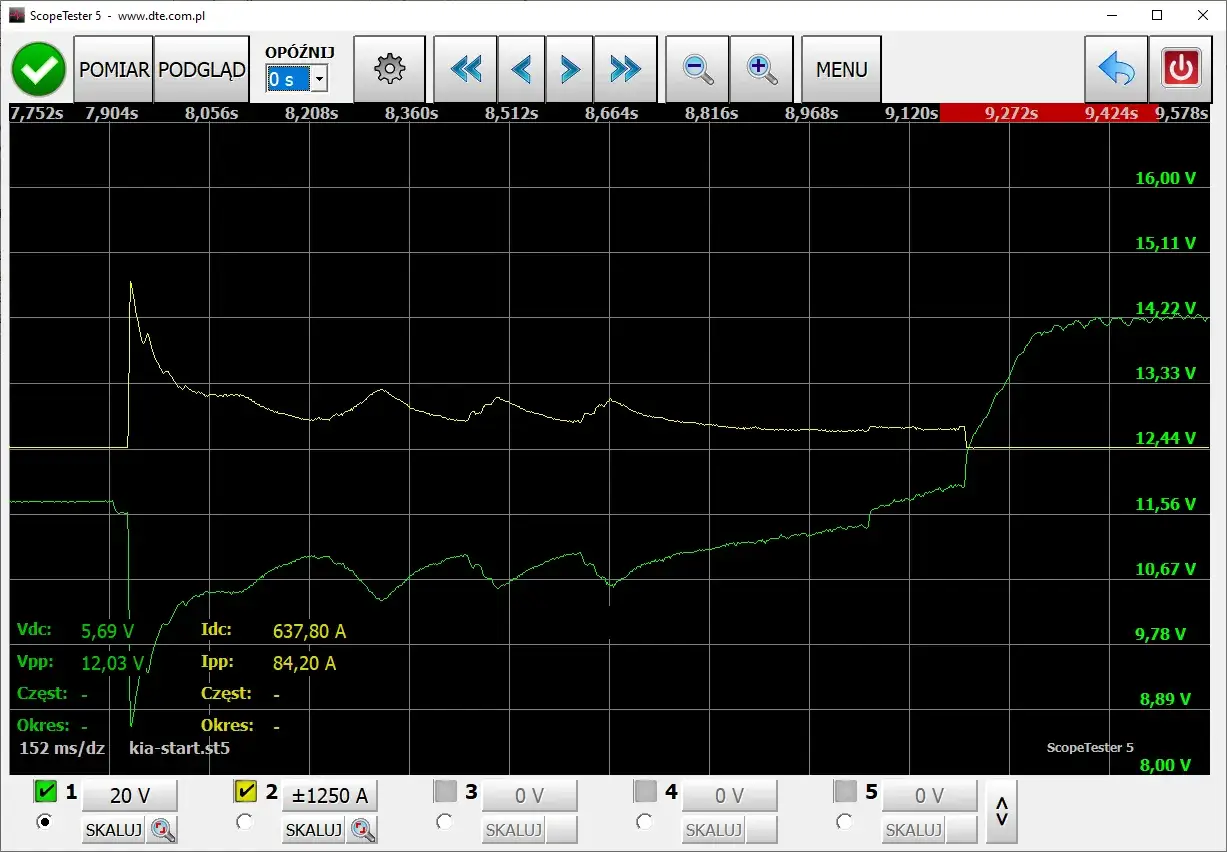Click the 14,22 V scale label
Viewport: 1227px width, 852px height.
(x=1165, y=308)
